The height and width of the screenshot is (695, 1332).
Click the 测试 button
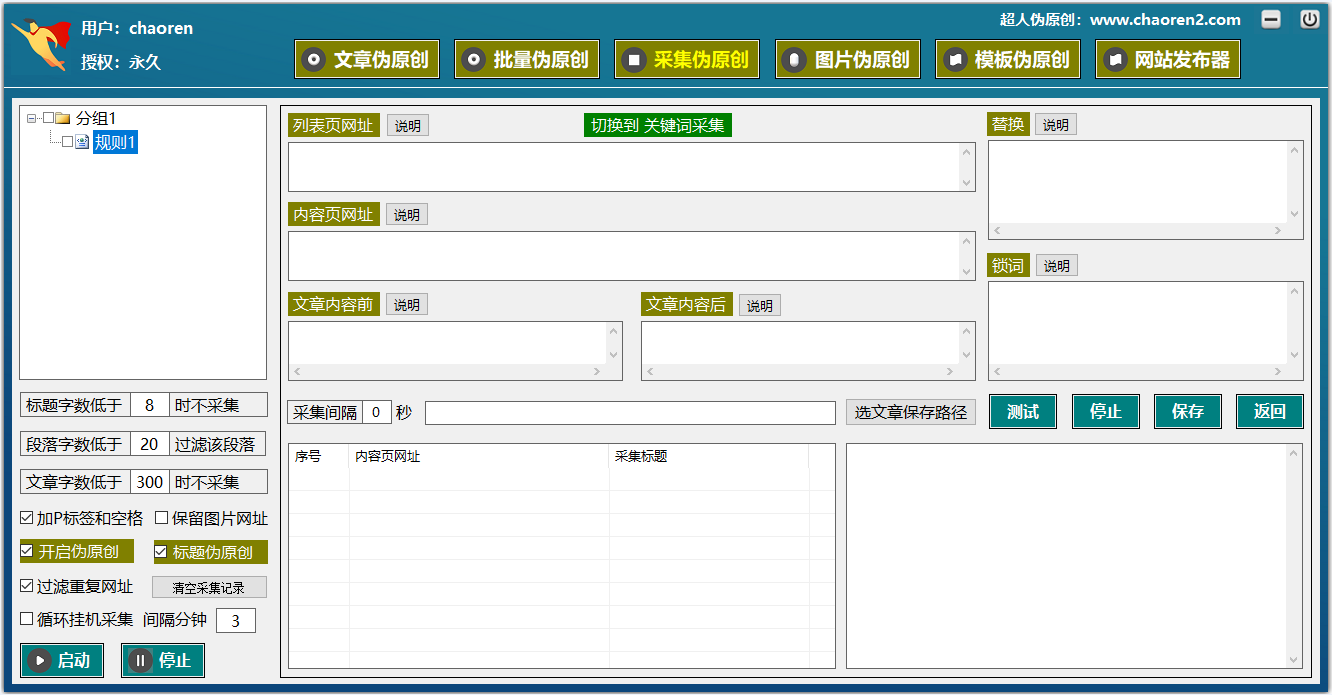(1023, 411)
